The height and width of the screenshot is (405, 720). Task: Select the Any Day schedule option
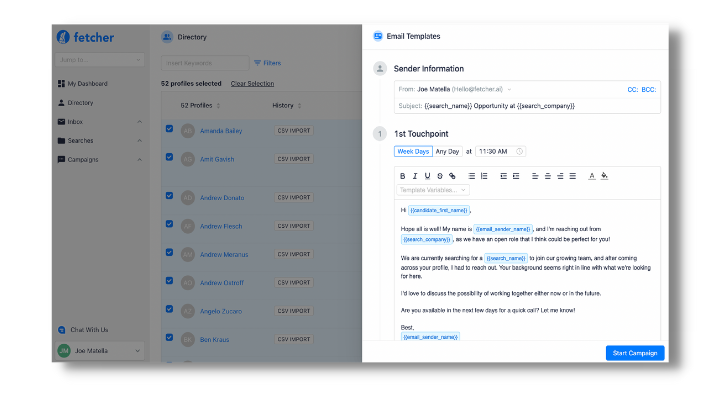(x=447, y=151)
